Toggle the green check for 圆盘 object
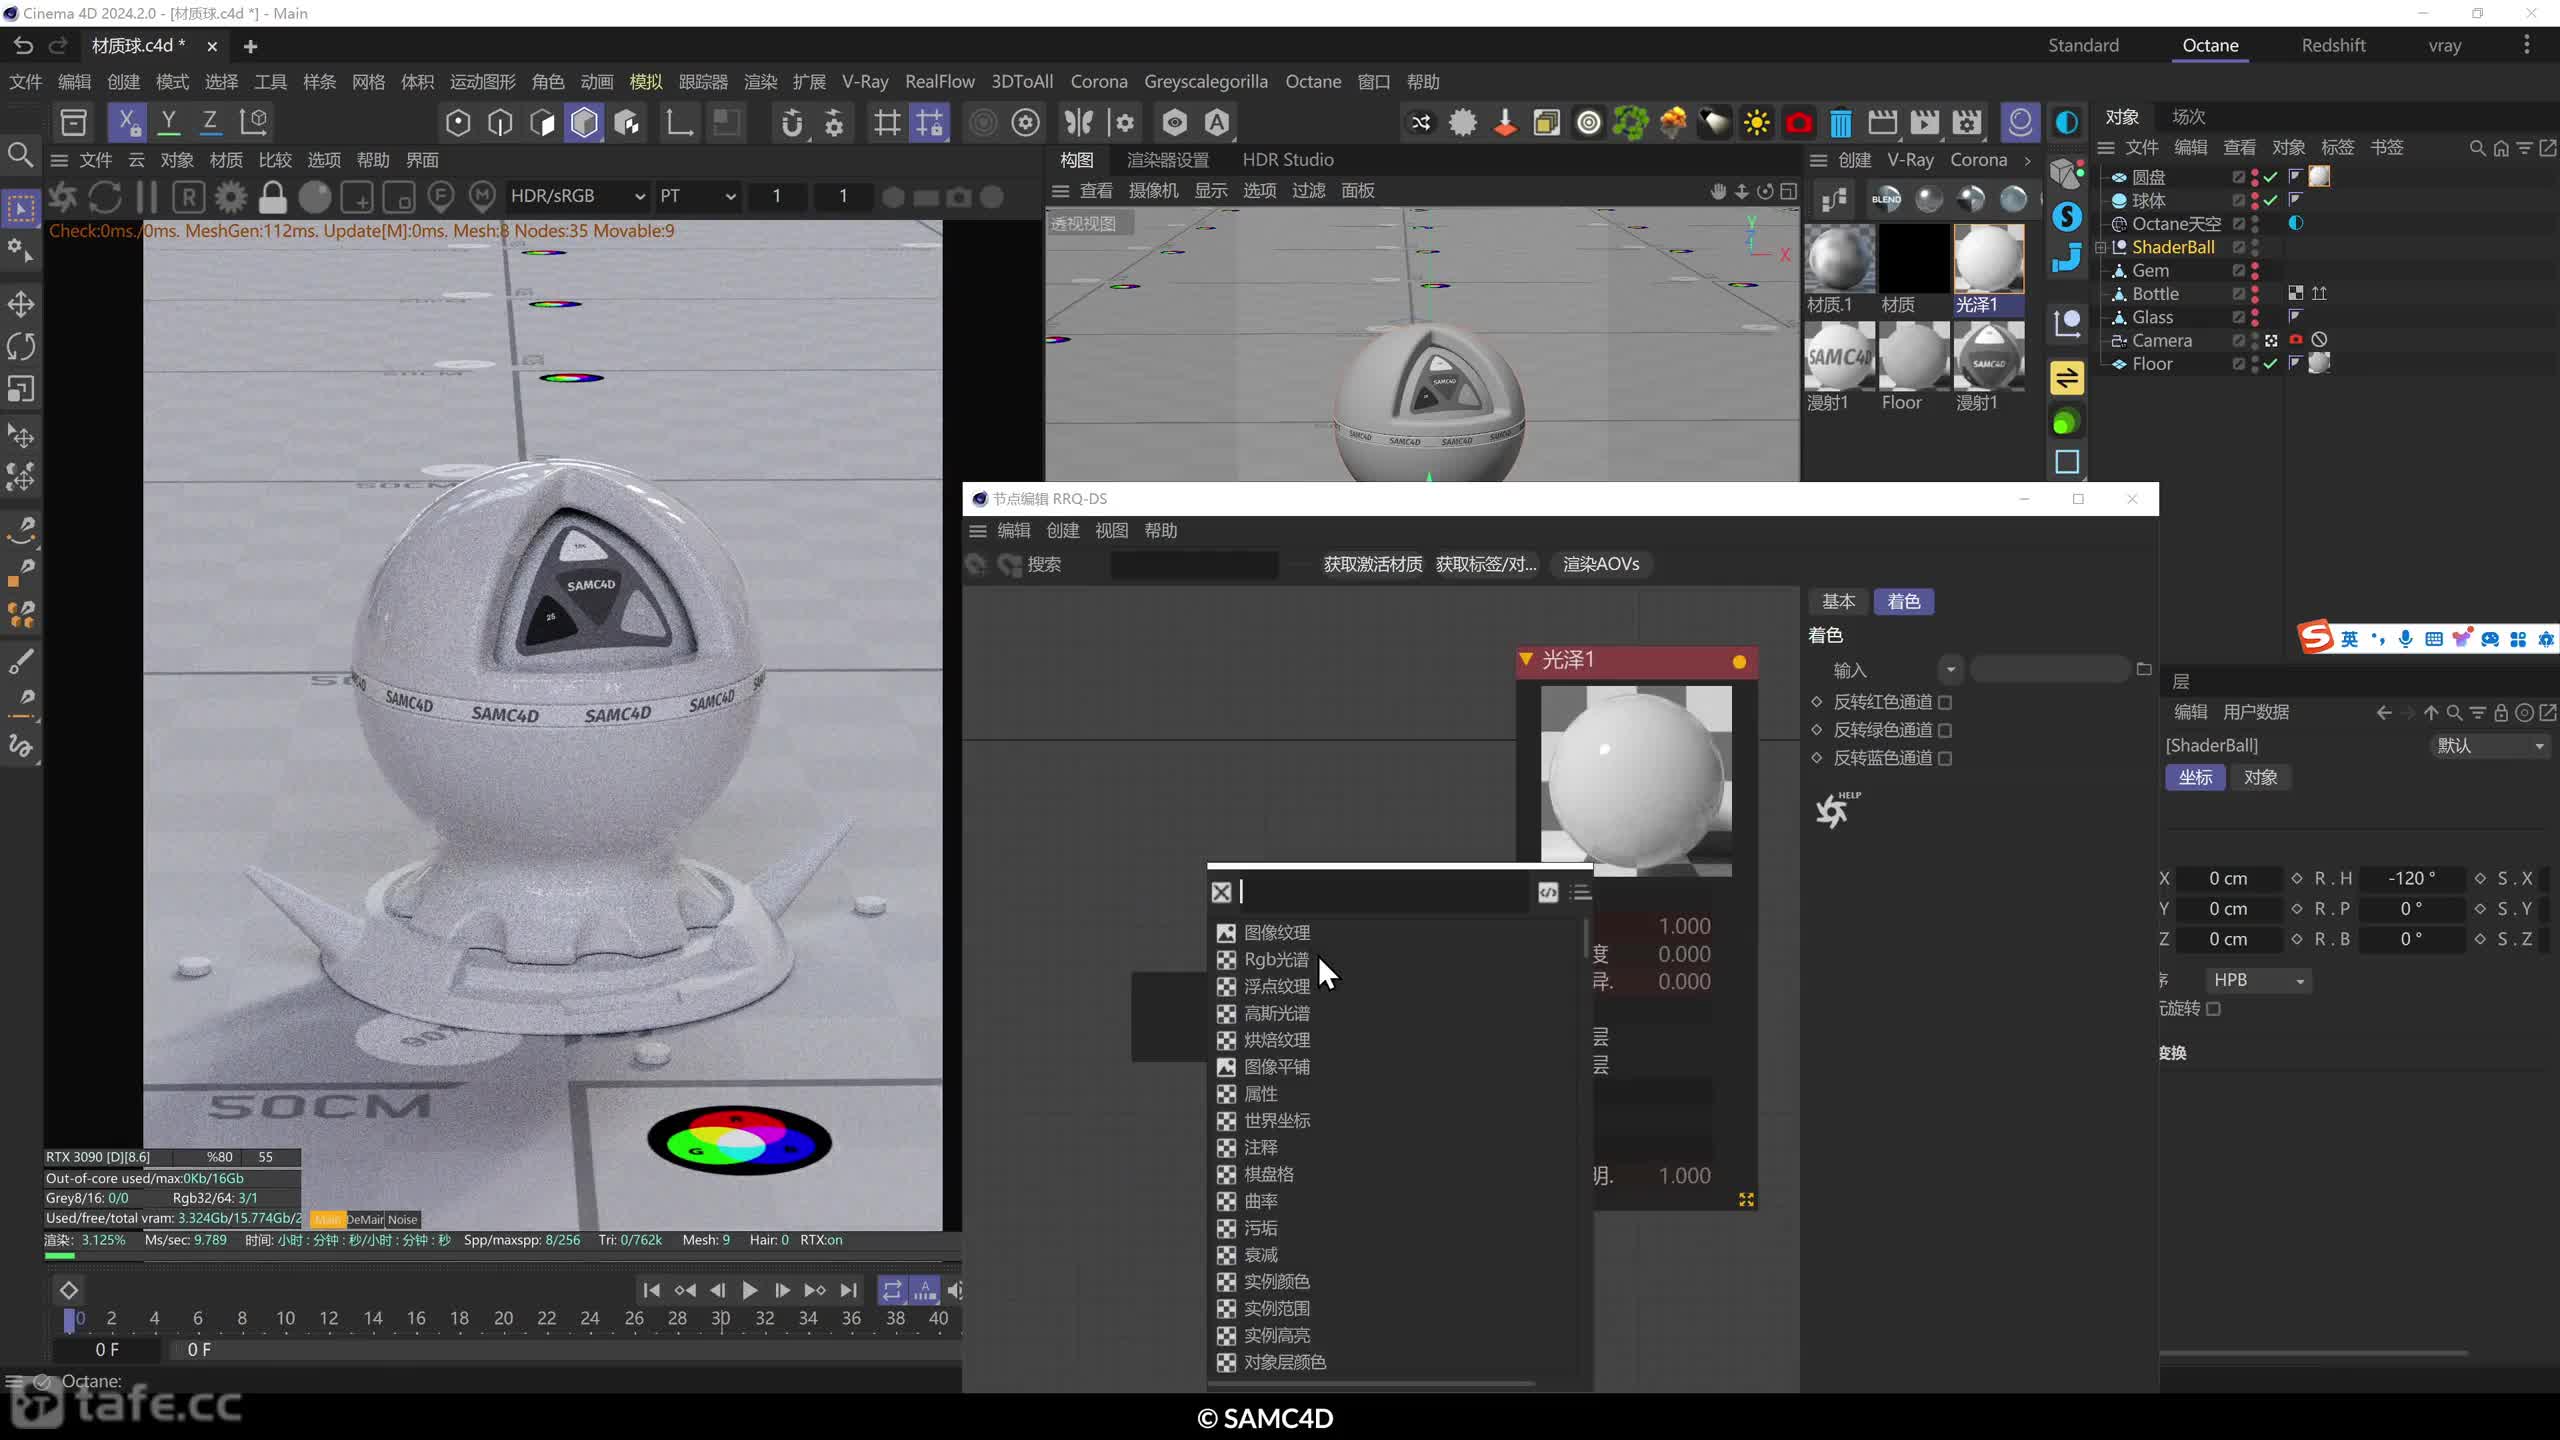Viewport: 2560px width, 1440px height. (x=2271, y=177)
